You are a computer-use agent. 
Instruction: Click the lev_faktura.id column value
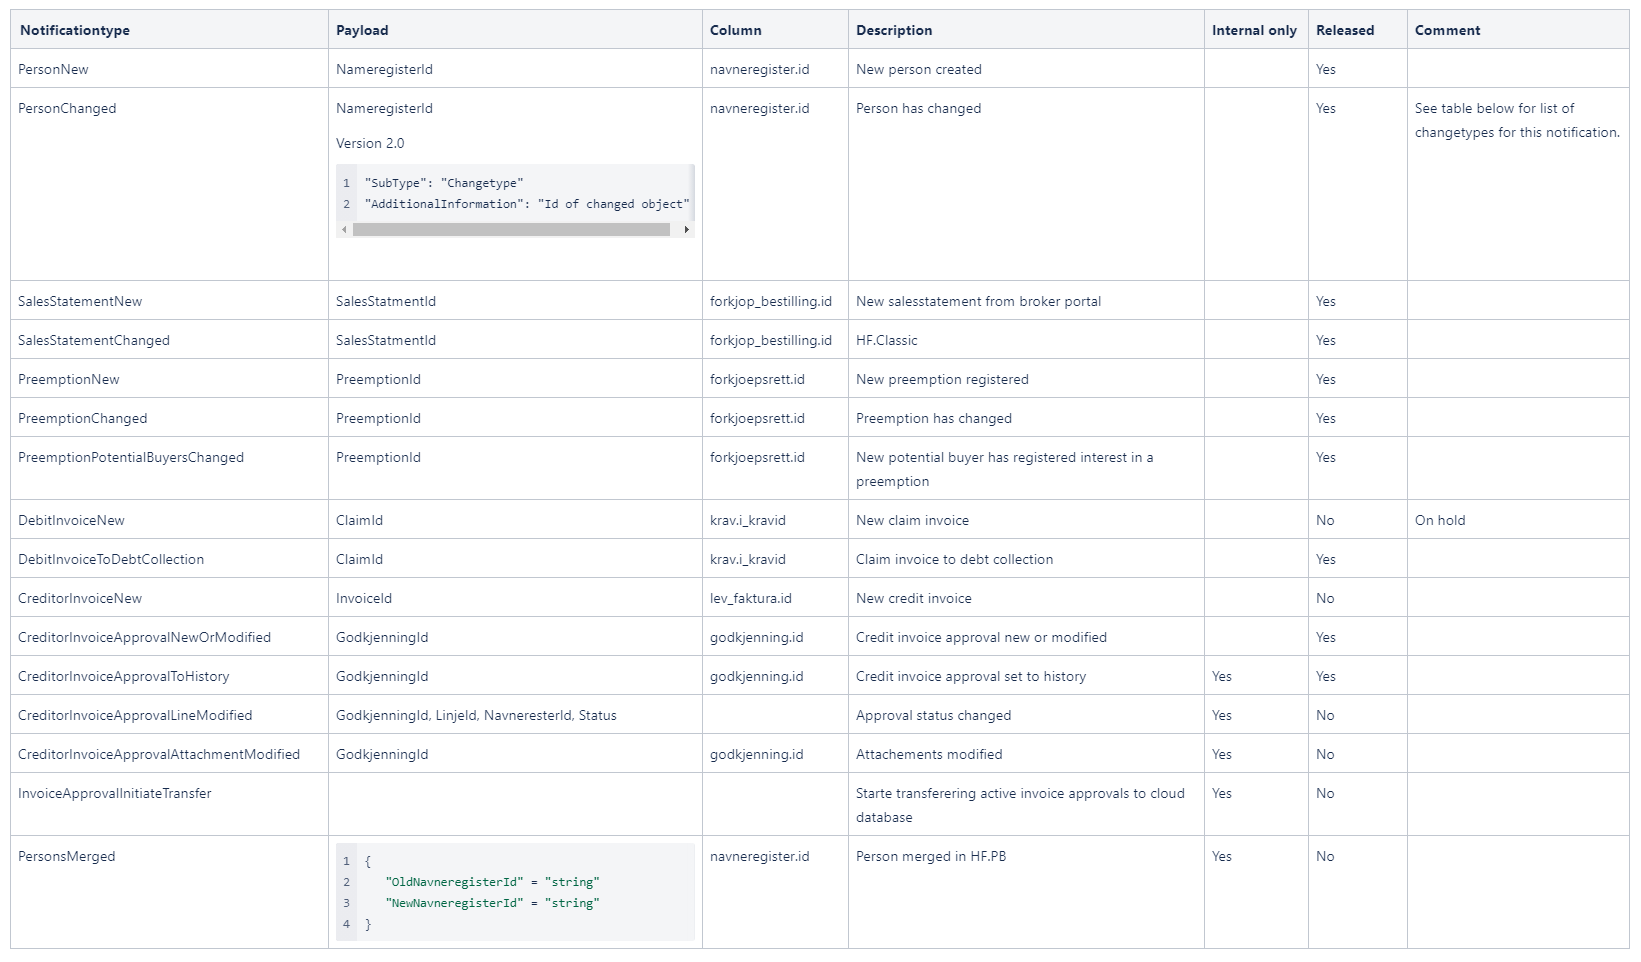click(750, 598)
